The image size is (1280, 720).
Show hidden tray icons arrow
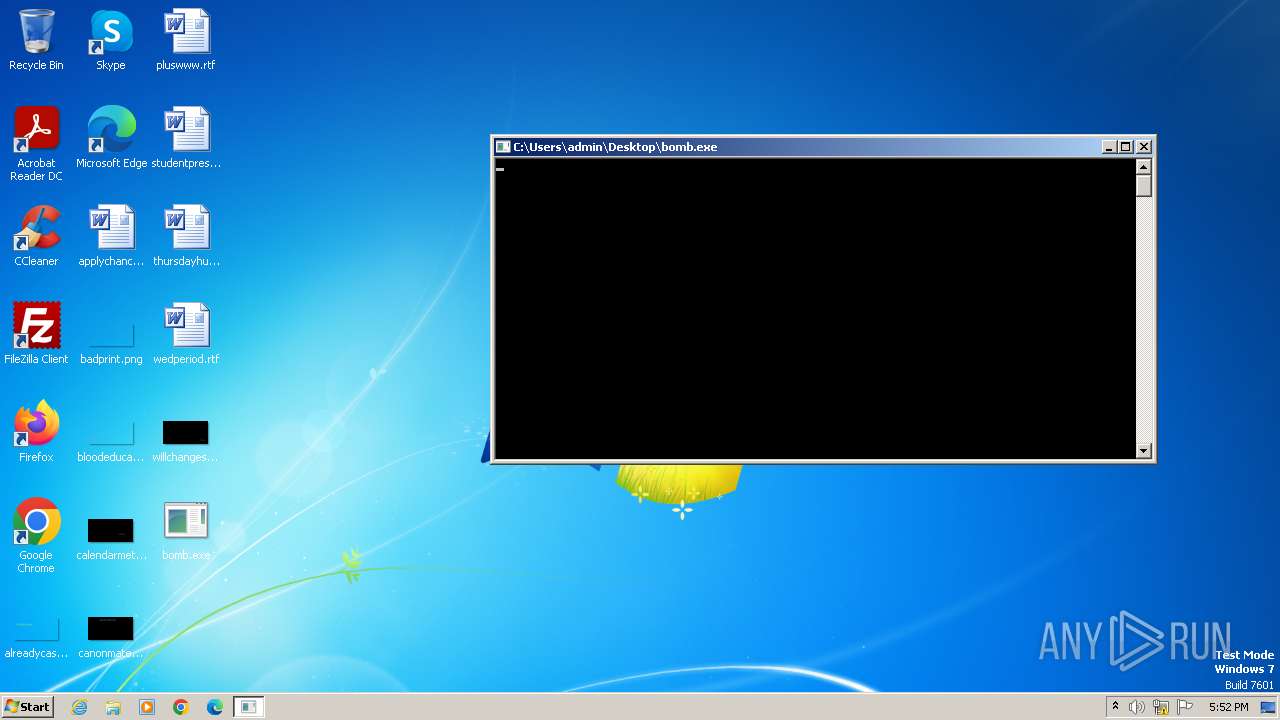[1115, 707]
